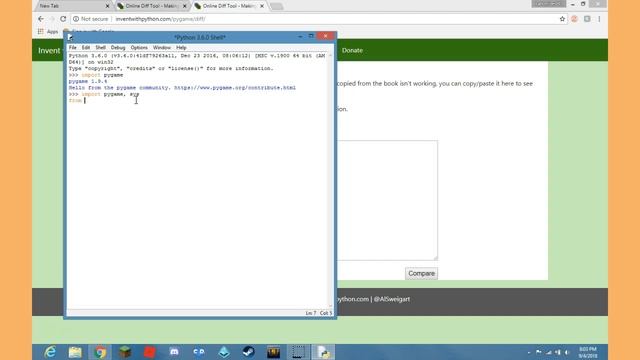This screenshot has height=360, width=640.
Task: Open the Shell menu in IDLE
Action: [100, 48]
